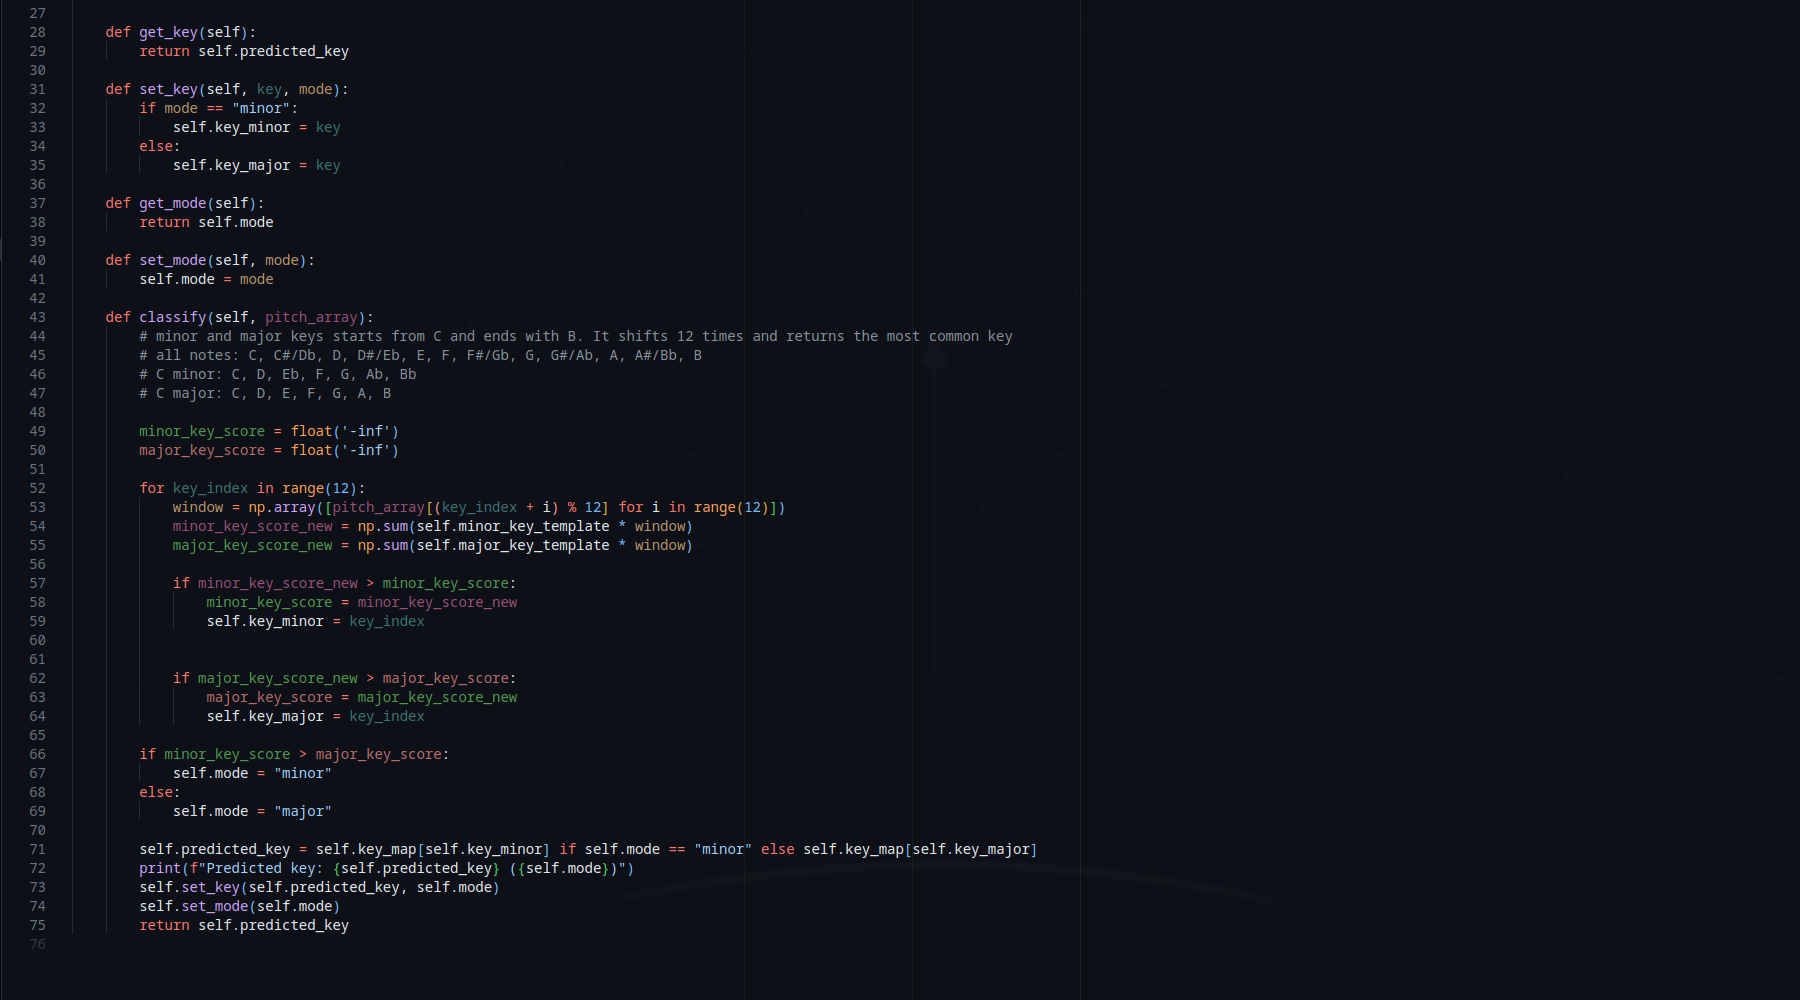Click the 'else:' on line 68
The width and height of the screenshot is (1800, 1000).
tap(160, 792)
